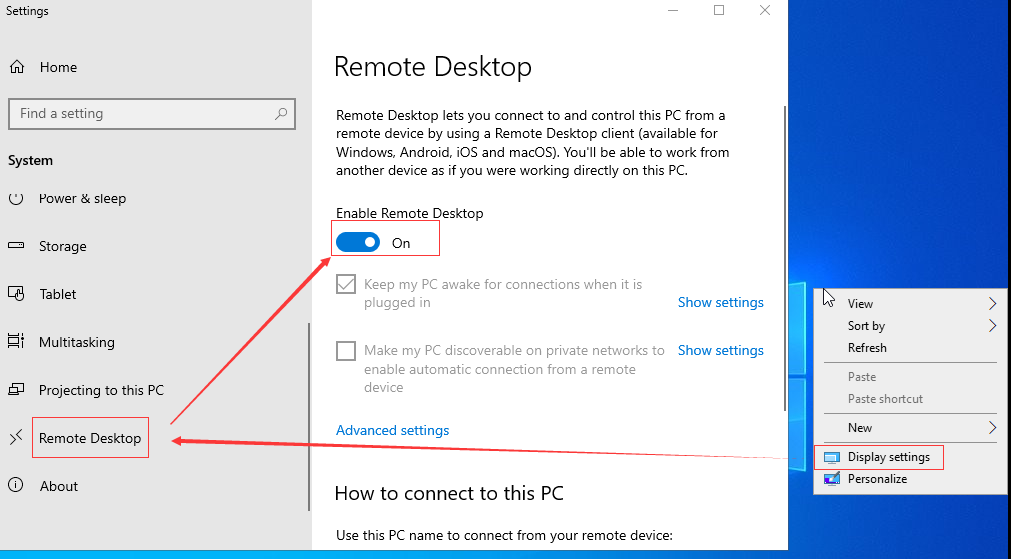
Task: Expand the Sort by submenu arrow
Action: point(992,326)
